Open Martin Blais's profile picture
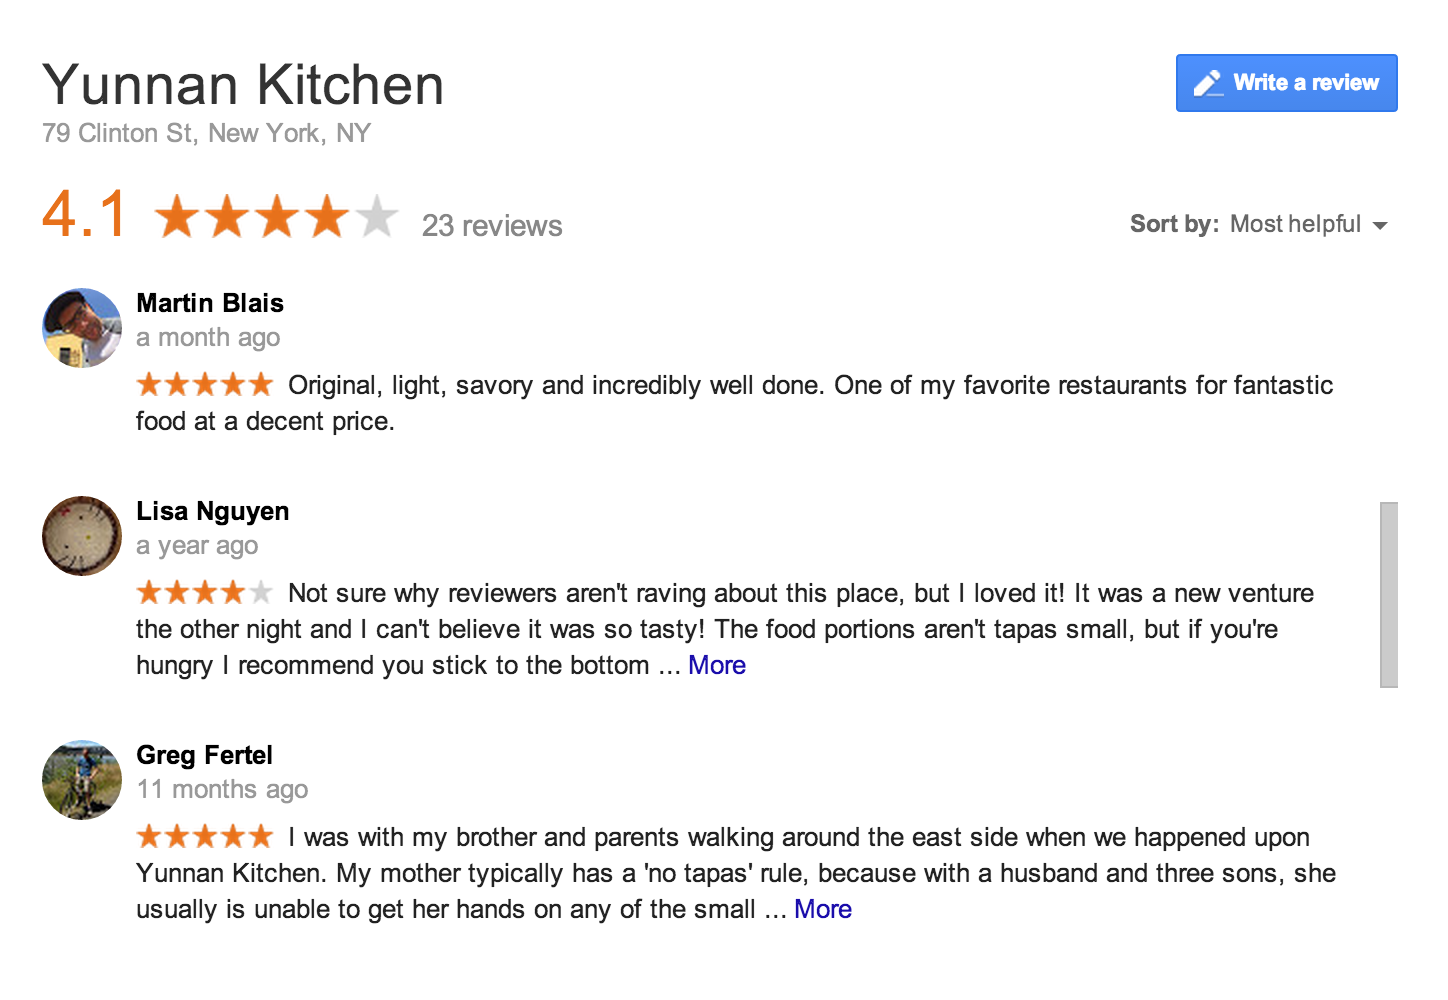The image size is (1448, 1000). (x=81, y=328)
